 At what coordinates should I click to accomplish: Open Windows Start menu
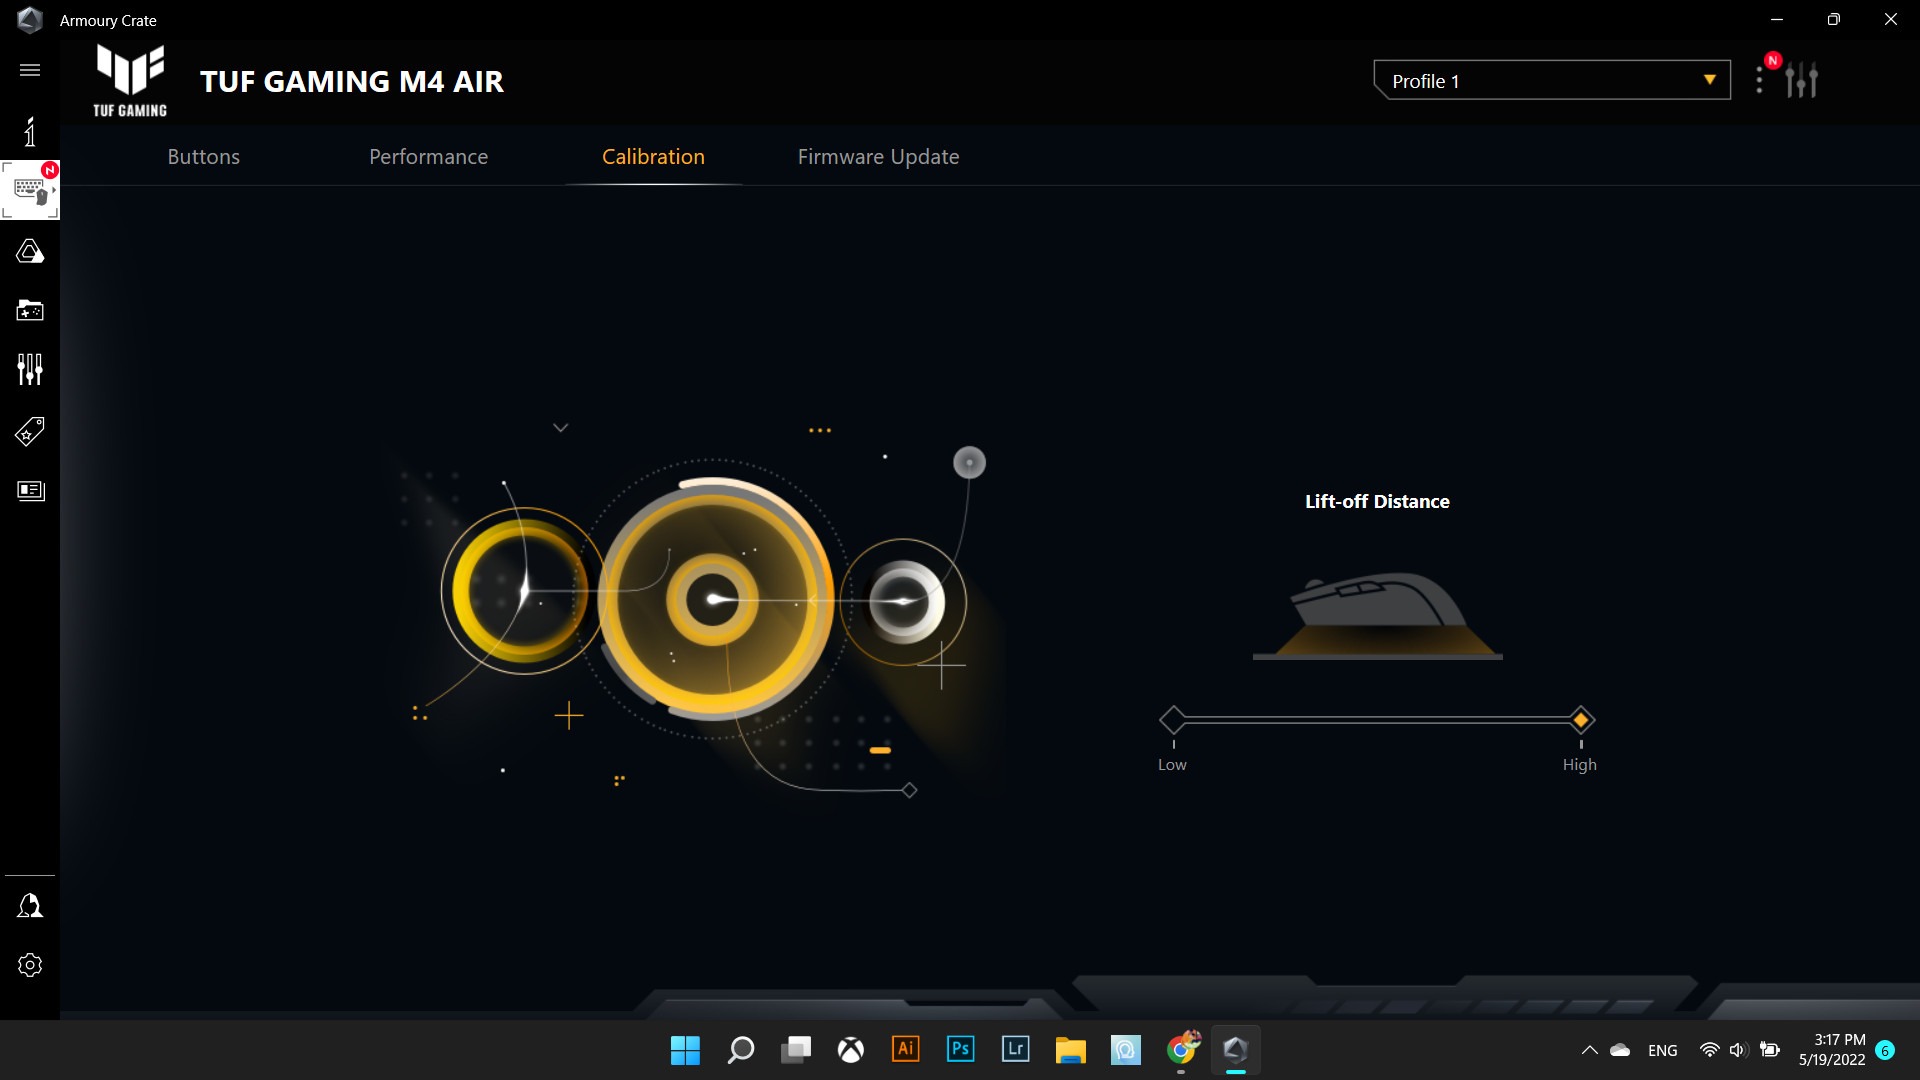685,1050
